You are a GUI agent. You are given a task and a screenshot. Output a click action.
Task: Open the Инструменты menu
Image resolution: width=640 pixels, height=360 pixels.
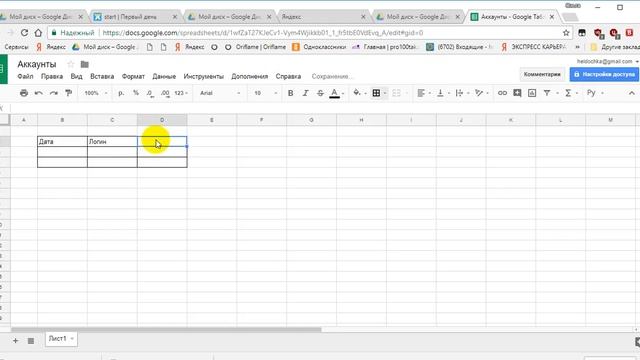coord(204,76)
